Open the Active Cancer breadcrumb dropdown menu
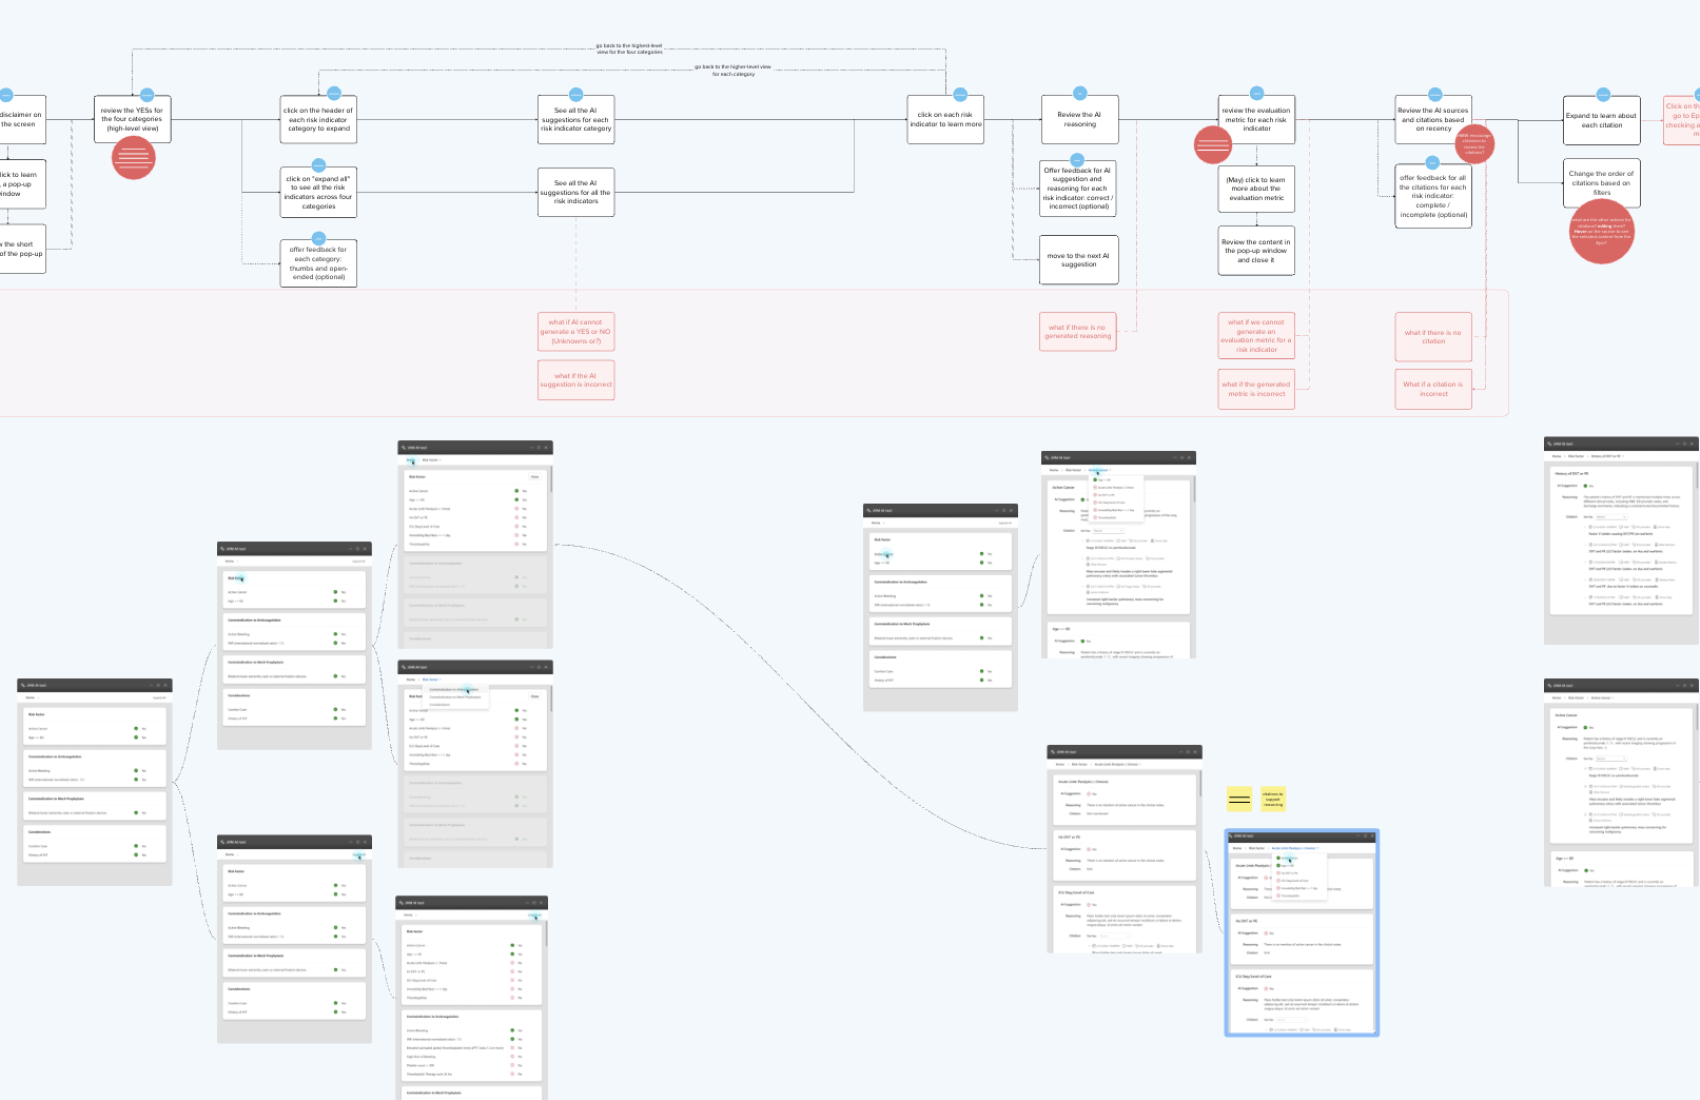The height and width of the screenshot is (1100, 1700). 1099,470
